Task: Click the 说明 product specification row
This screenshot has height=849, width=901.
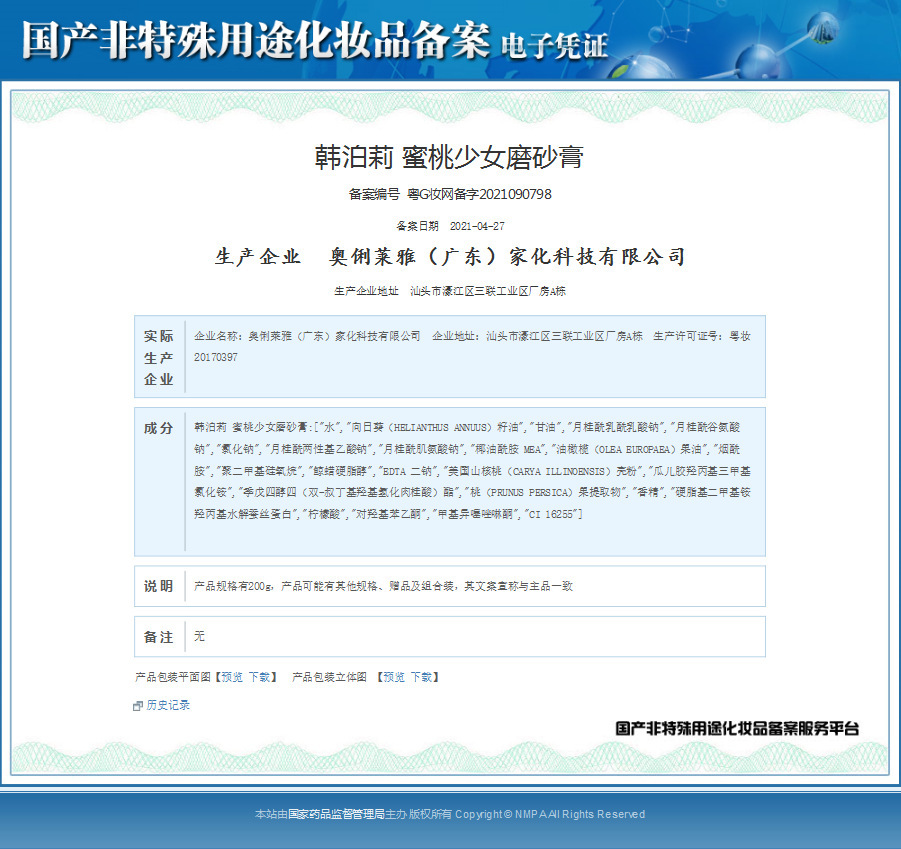Action: [450, 586]
